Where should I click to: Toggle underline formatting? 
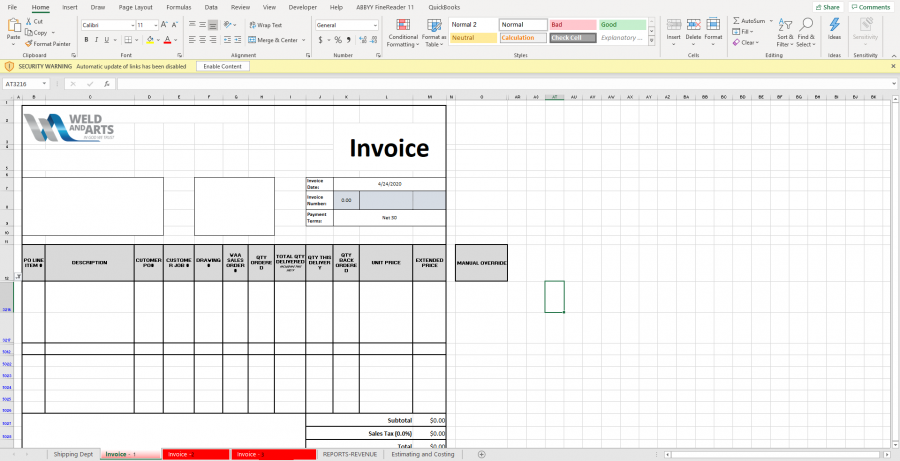106,40
